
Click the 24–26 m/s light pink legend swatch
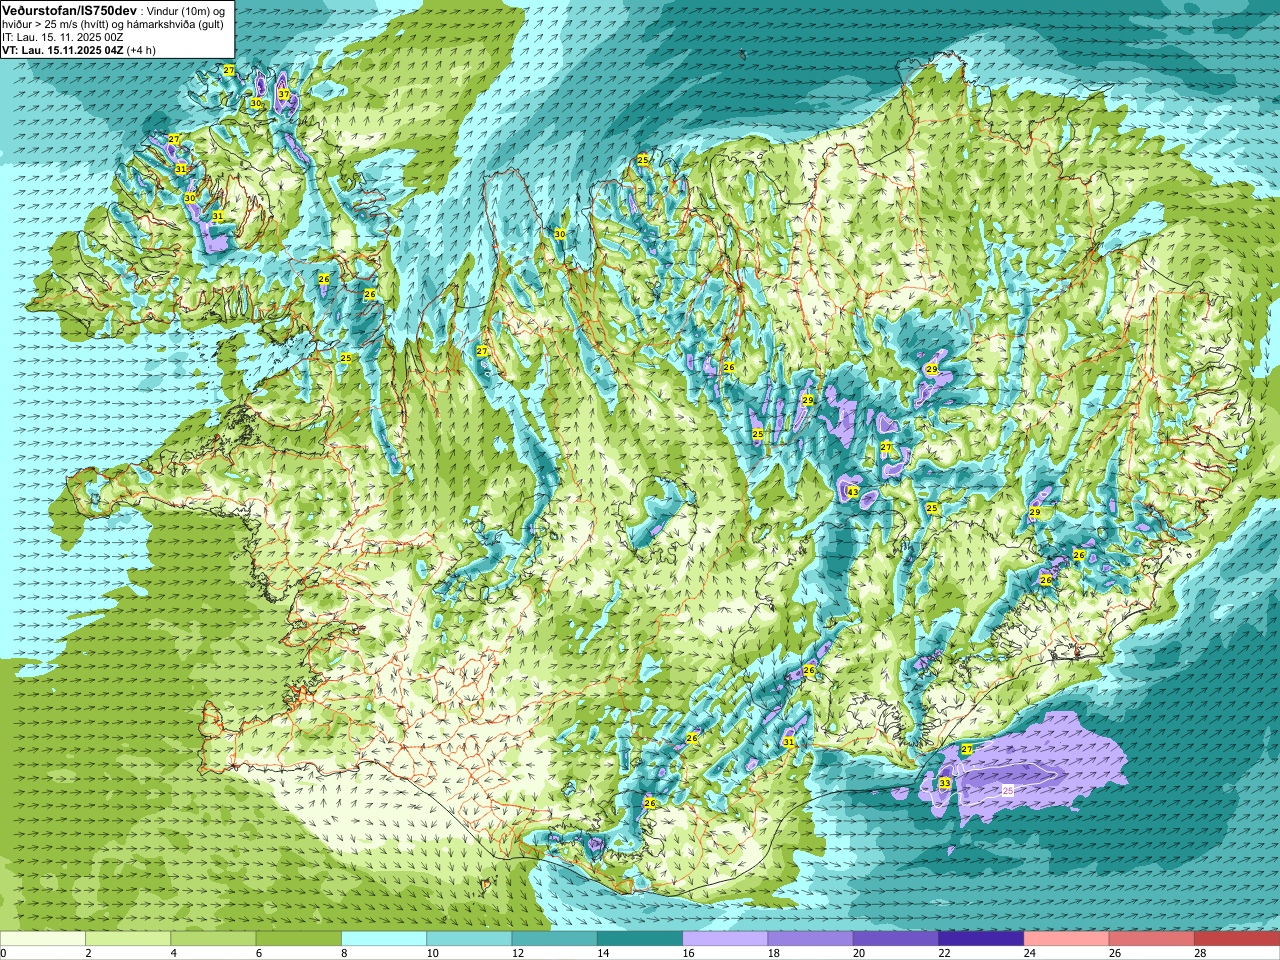click(x=1066, y=939)
